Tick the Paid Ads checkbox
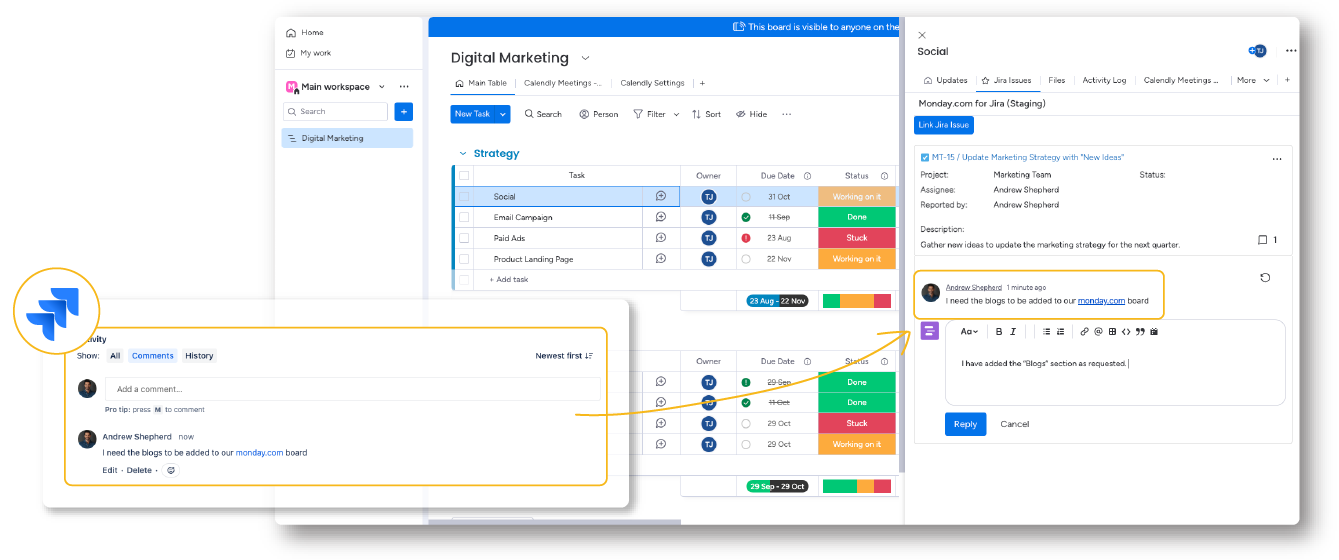The image size is (1339, 560). coord(464,238)
